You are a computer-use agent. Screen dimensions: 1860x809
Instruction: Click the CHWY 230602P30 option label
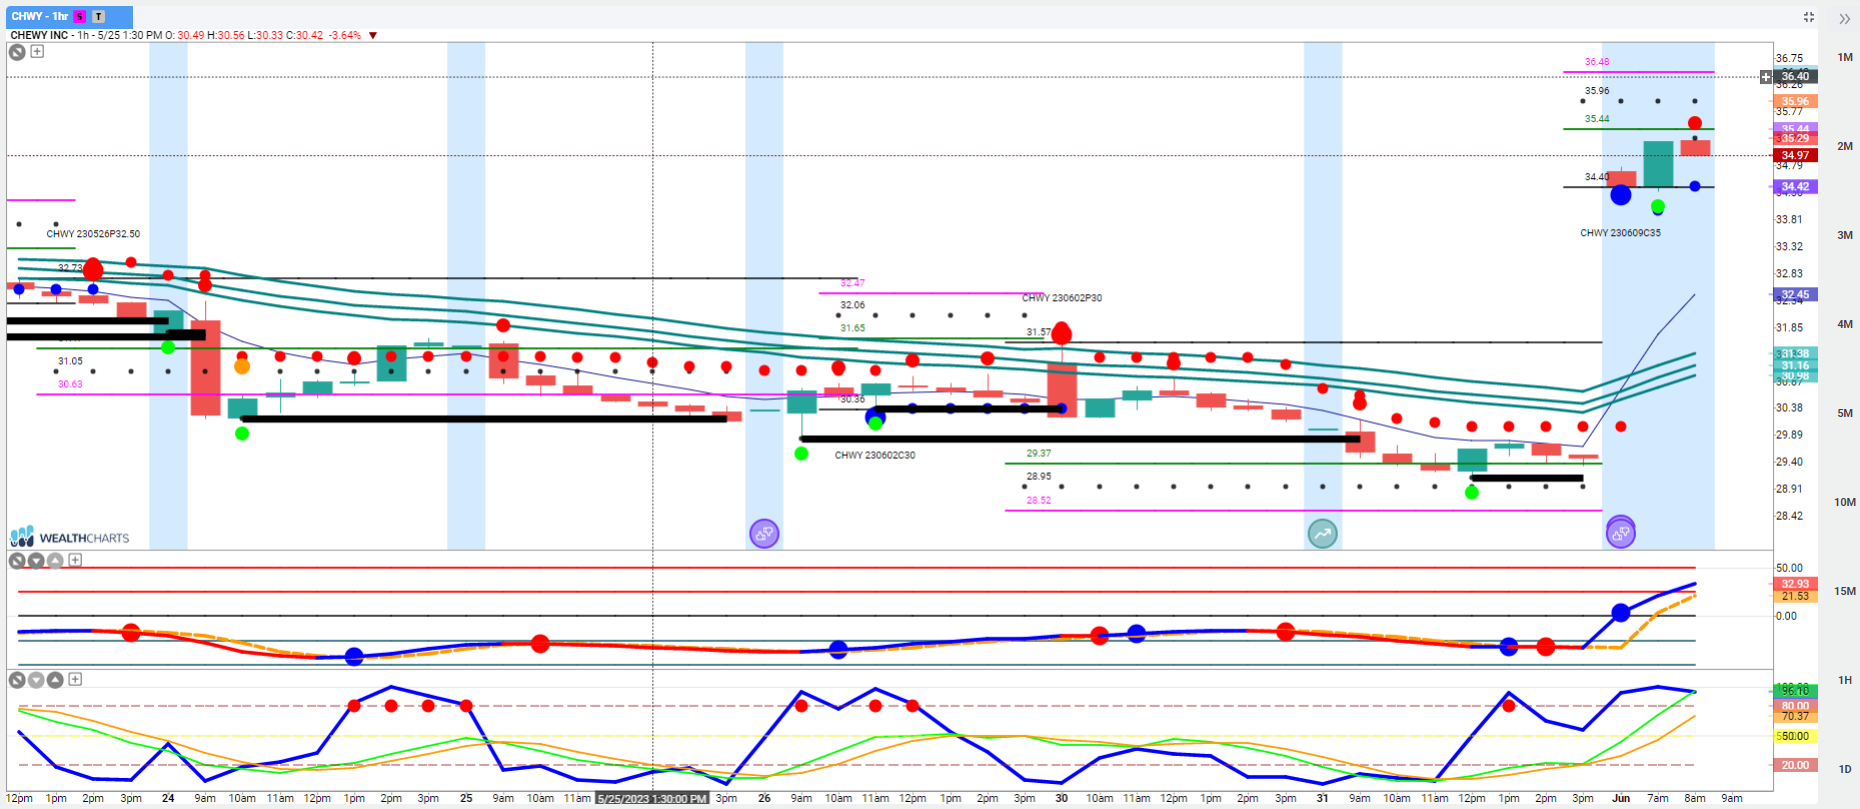pyautogui.click(x=1062, y=298)
